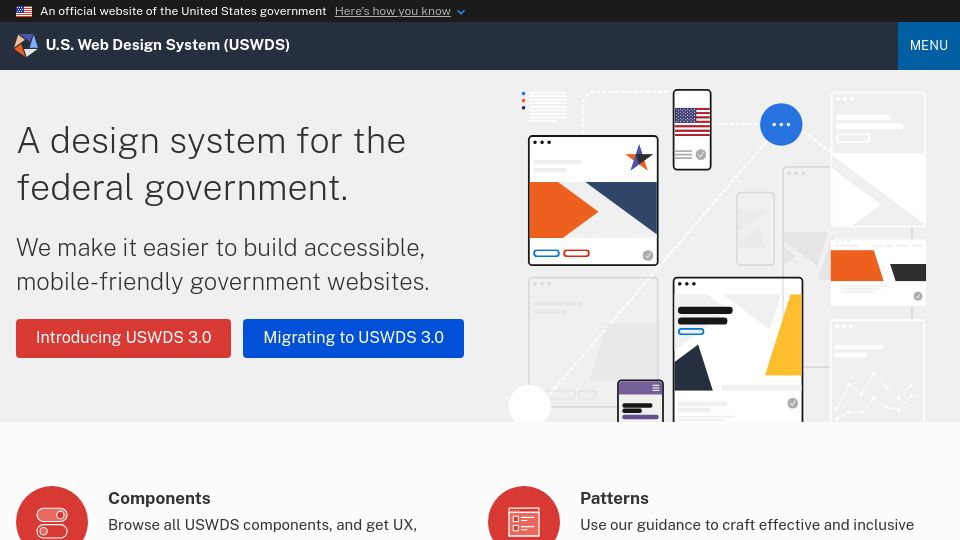Click the US flag icon in banner

pyautogui.click(x=24, y=11)
